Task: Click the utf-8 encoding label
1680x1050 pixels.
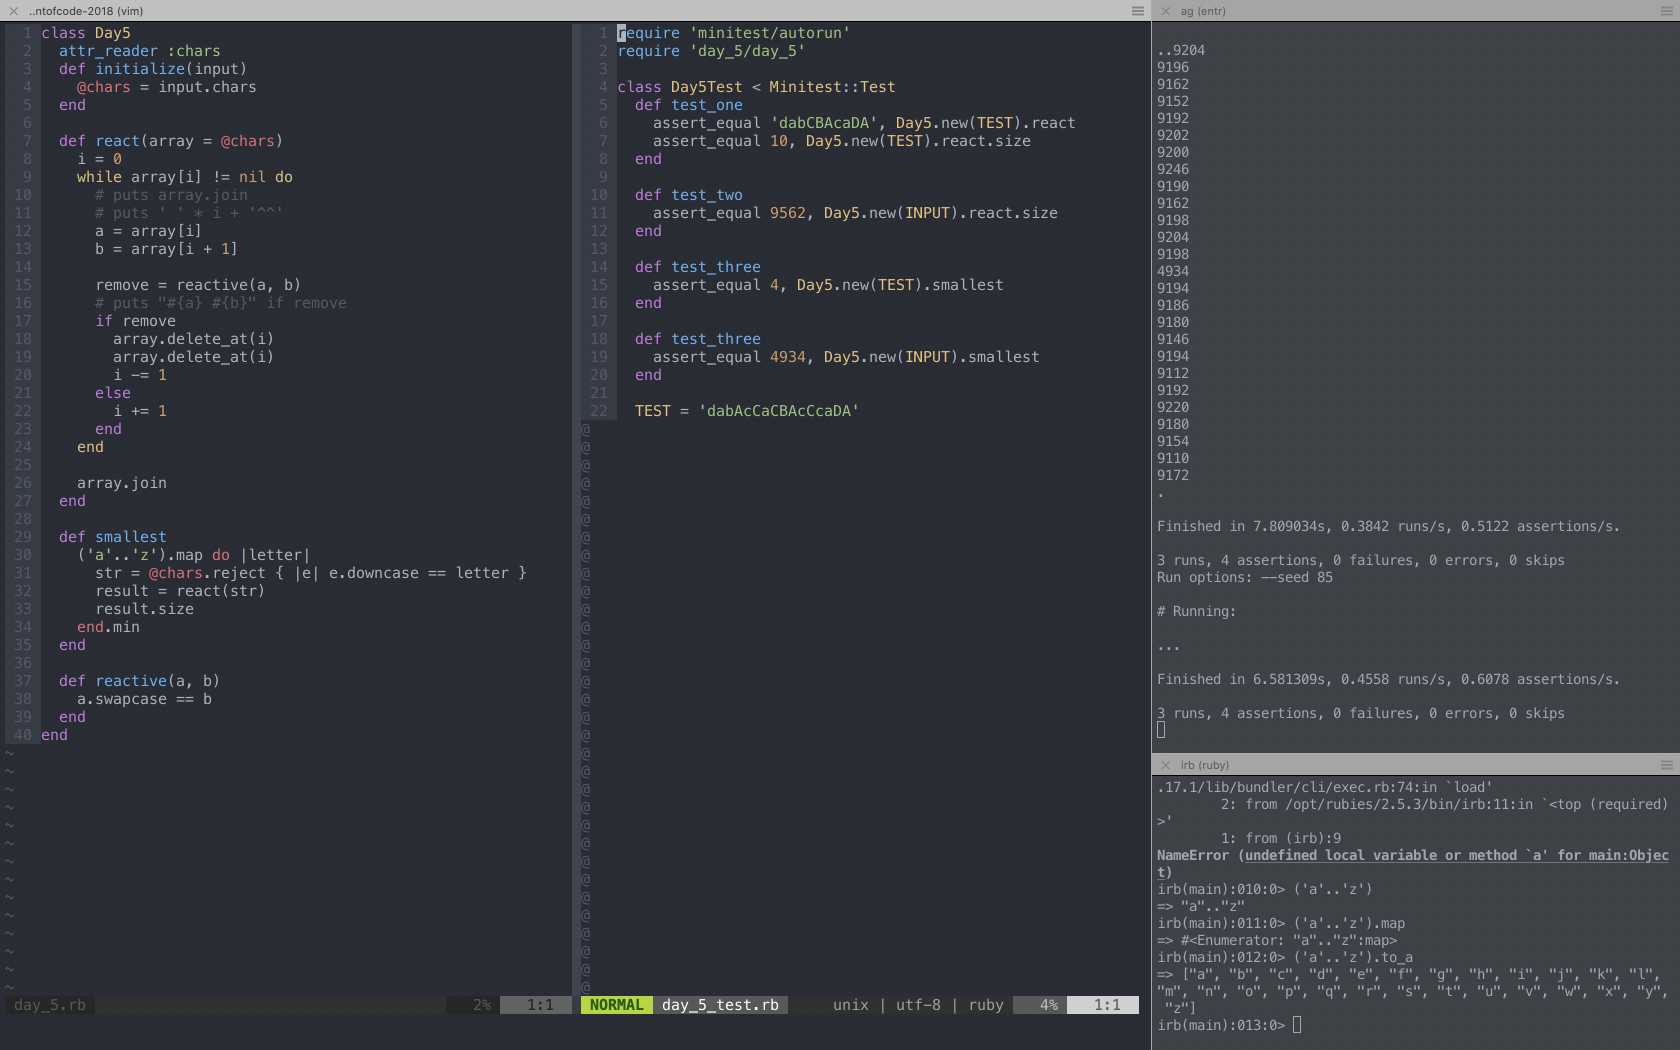Action: 917,1005
